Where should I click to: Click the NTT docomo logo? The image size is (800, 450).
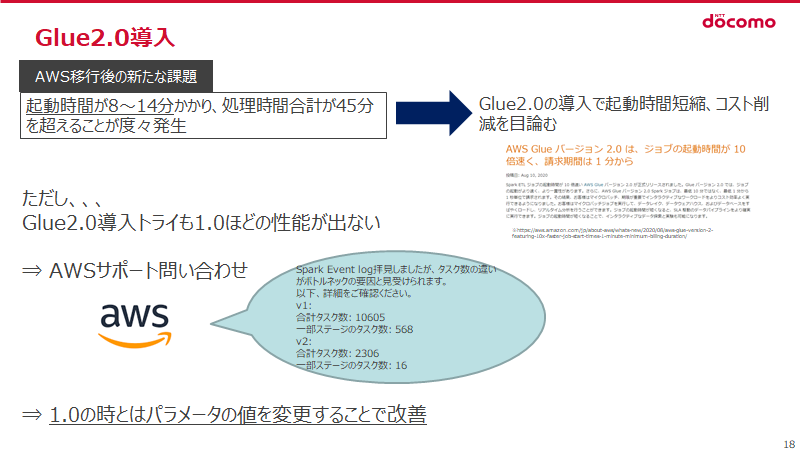click(739, 21)
